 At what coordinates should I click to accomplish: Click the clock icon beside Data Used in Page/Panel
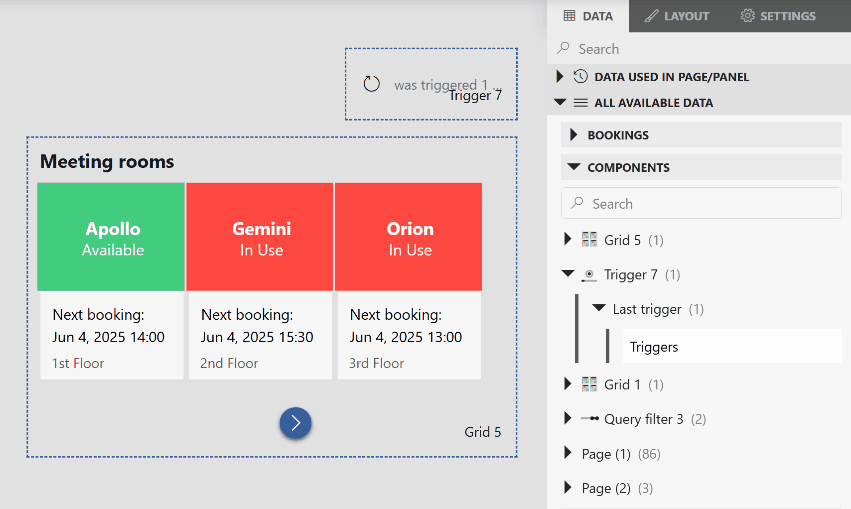(x=581, y=77)
